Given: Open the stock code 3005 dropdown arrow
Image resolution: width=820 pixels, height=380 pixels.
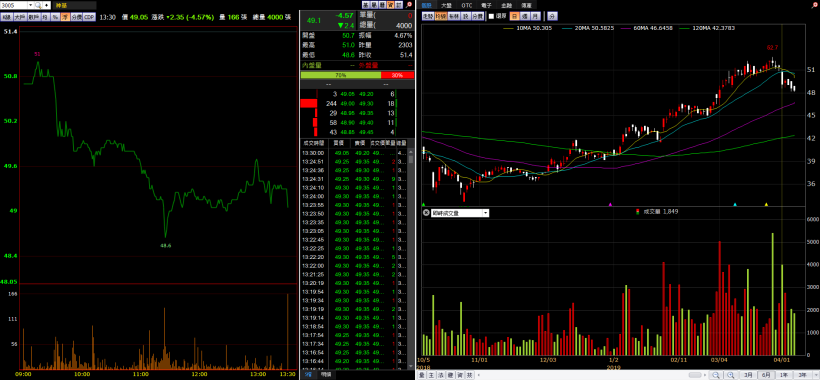Looking at the screenshot, I should (30, 5).
